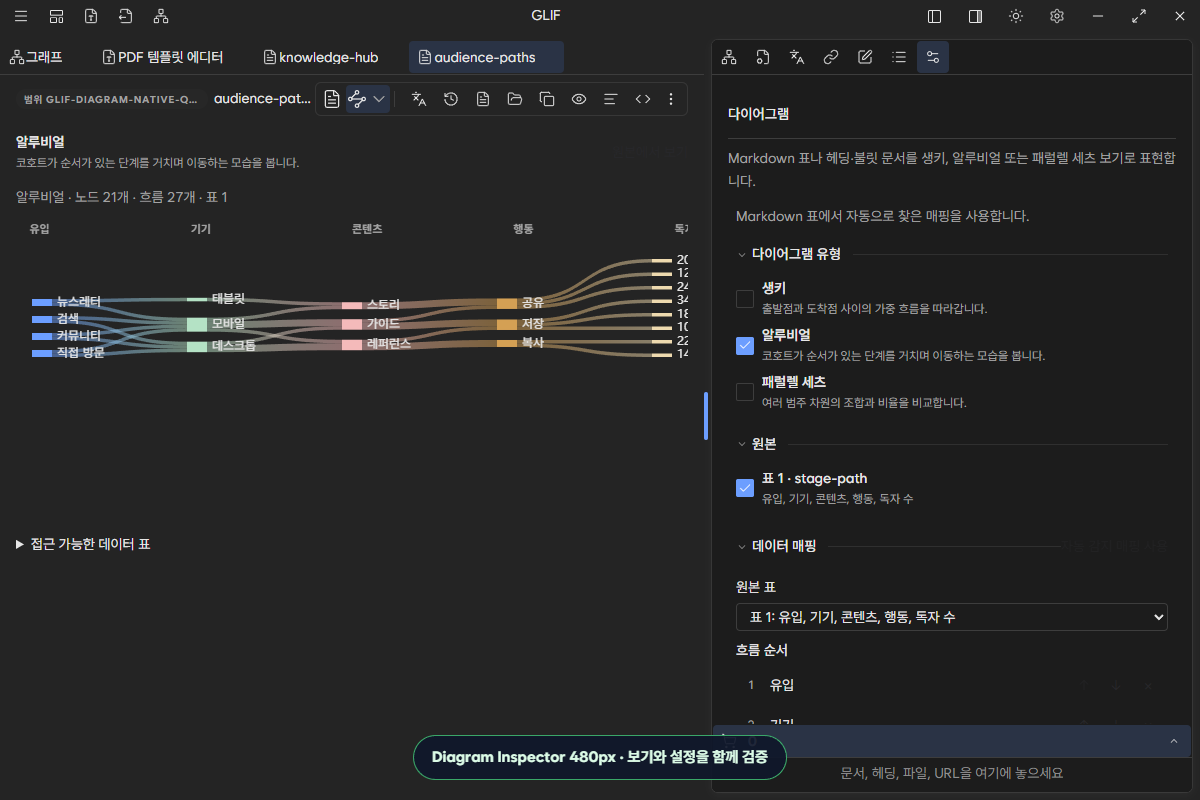Open settings via the gear icon
The width and height of the screenshot is (1200, 800).
point(1057,16)
